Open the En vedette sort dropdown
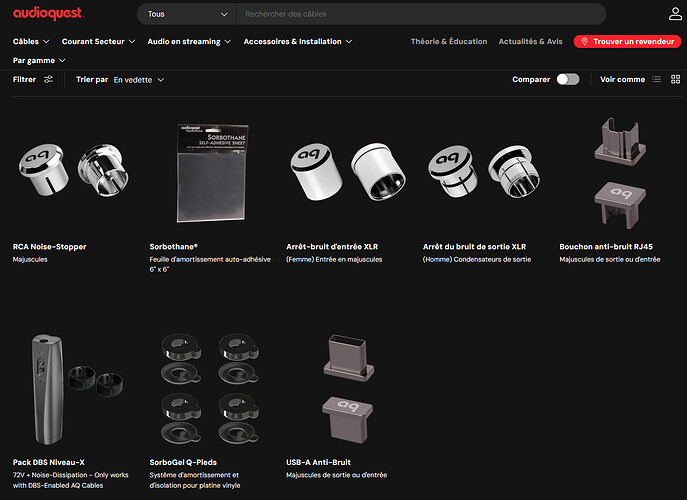 [x=138, y=80]
